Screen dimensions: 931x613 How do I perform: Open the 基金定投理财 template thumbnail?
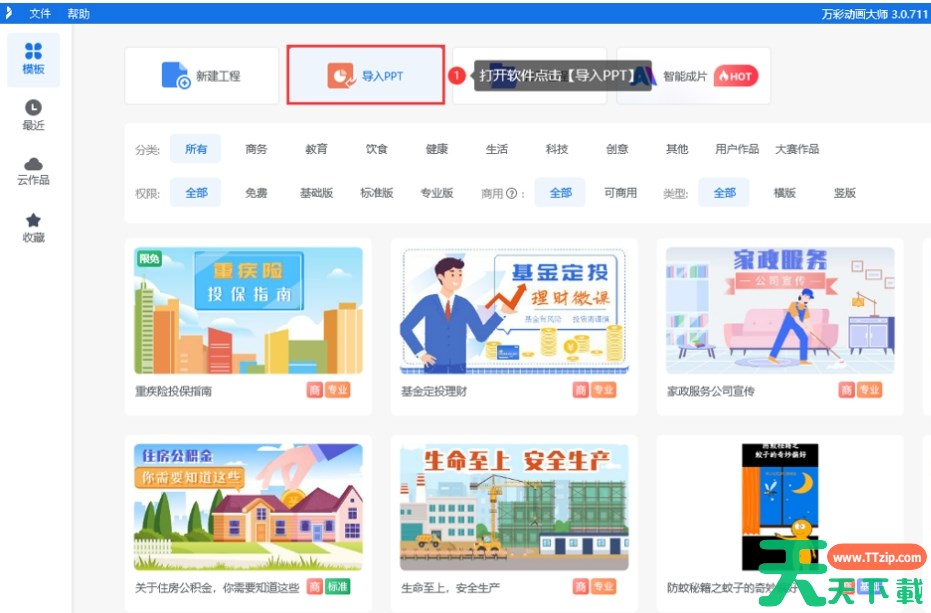pos(514,311)
